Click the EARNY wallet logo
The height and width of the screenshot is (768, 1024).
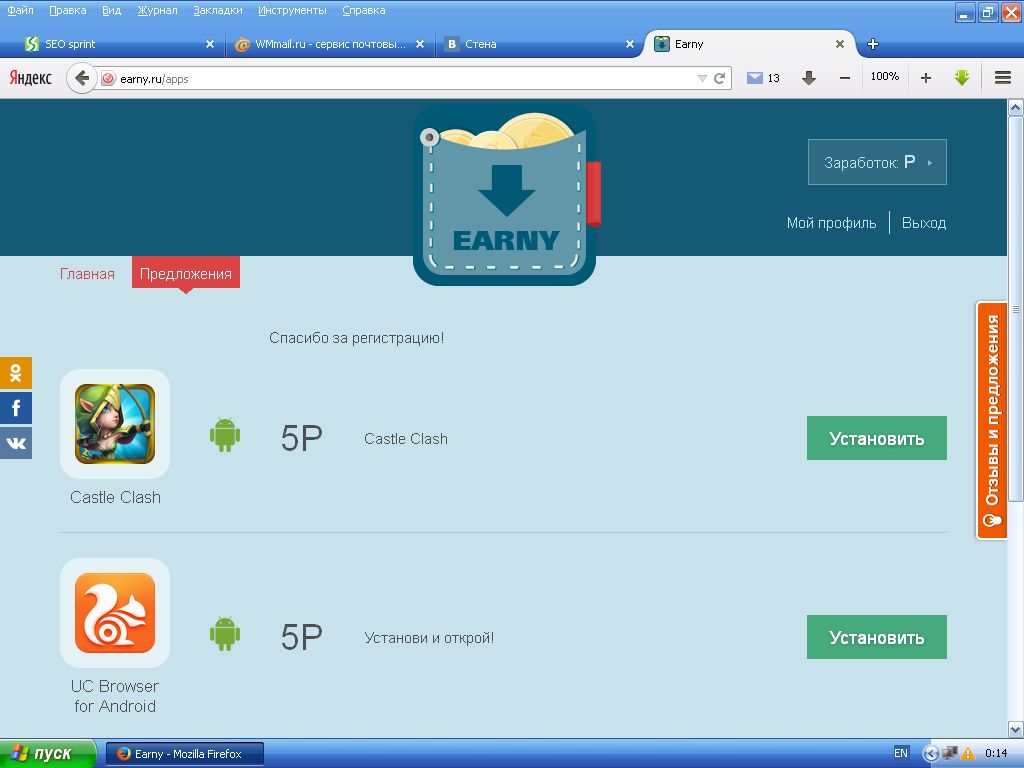505,196
